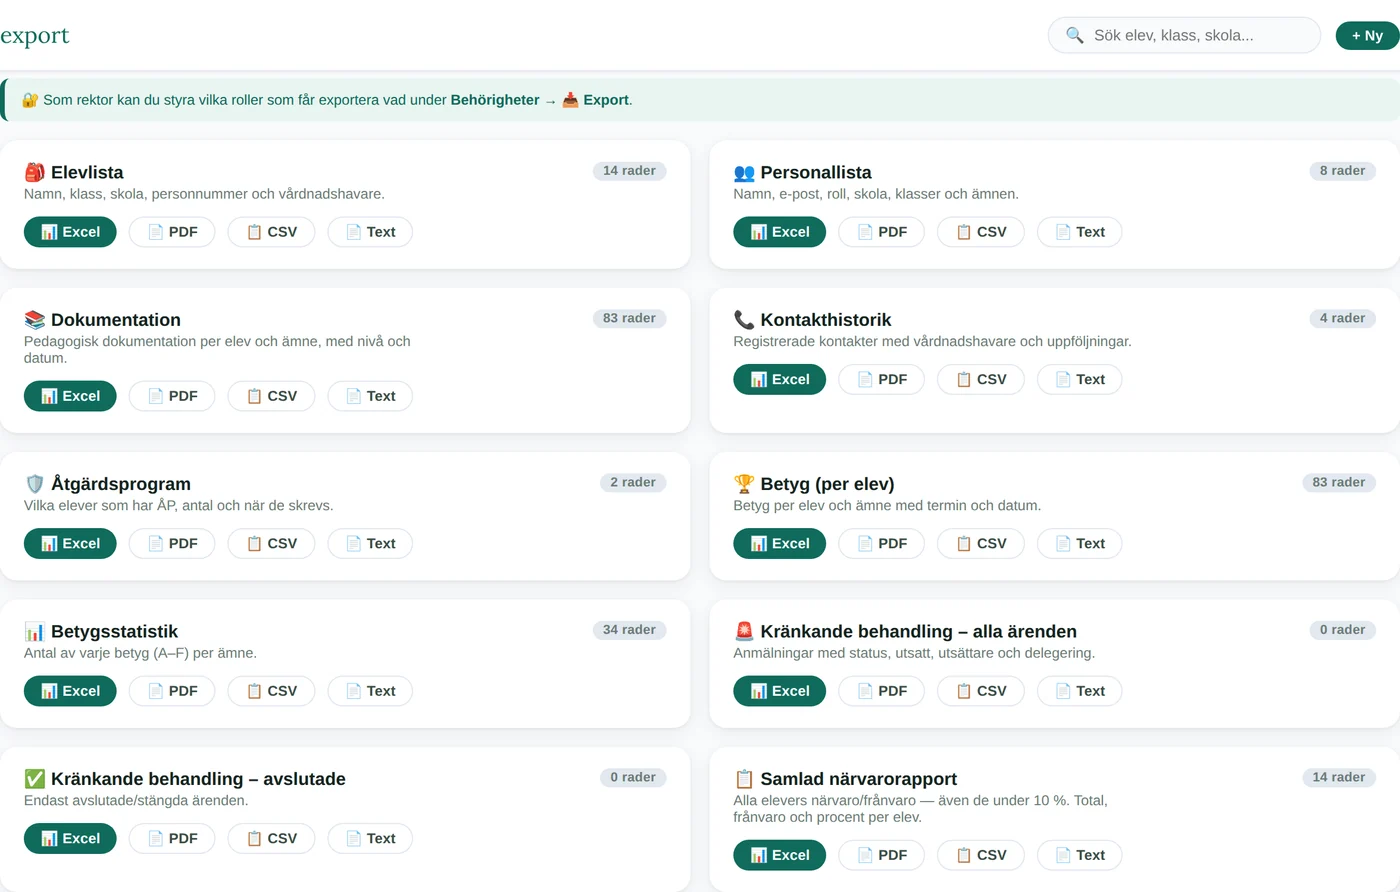This screenshot has width=1400, height=892.
Task: Focus the Sök elev, klass, skola search field
Action: coord(1184,35)
